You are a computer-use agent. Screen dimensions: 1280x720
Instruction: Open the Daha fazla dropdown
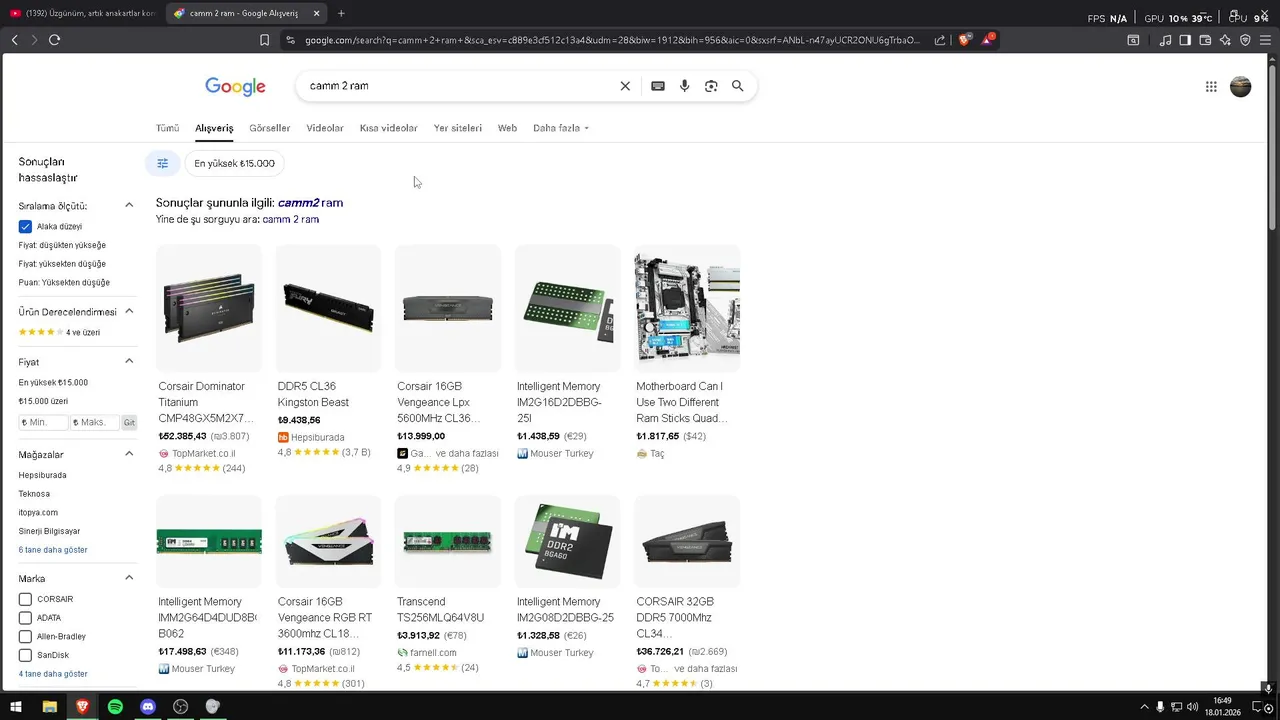coord(560,128)
